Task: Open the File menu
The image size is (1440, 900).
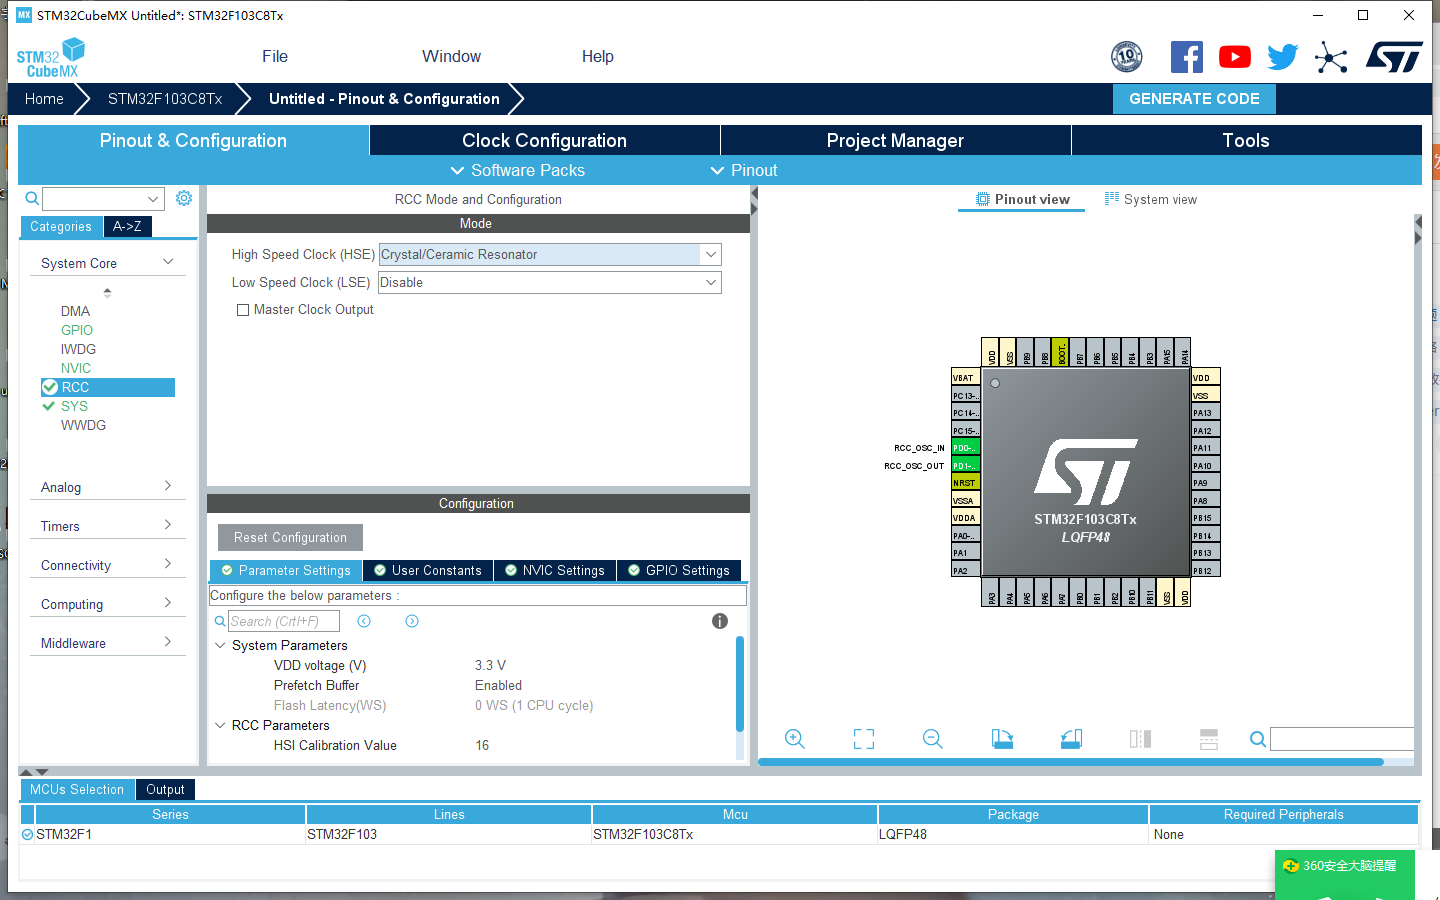Action: 275,56
